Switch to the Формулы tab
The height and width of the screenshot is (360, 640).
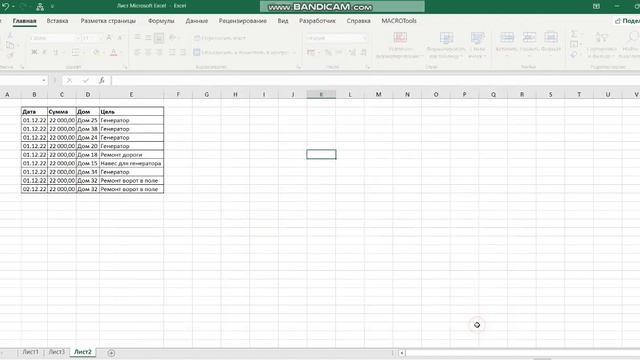(x=161, y=21)
